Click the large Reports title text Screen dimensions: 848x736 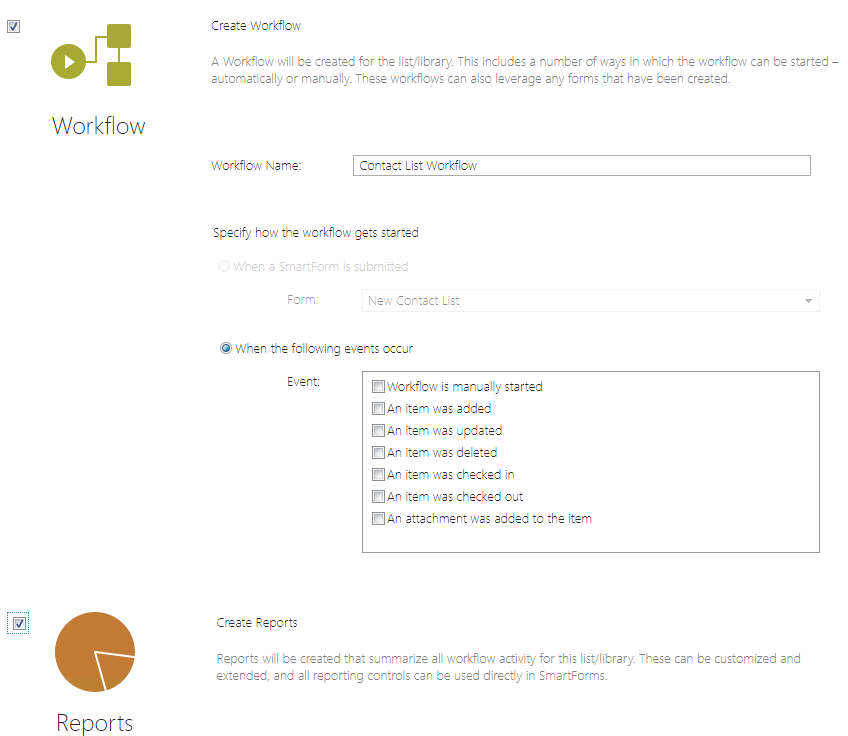tap(95, 724)
